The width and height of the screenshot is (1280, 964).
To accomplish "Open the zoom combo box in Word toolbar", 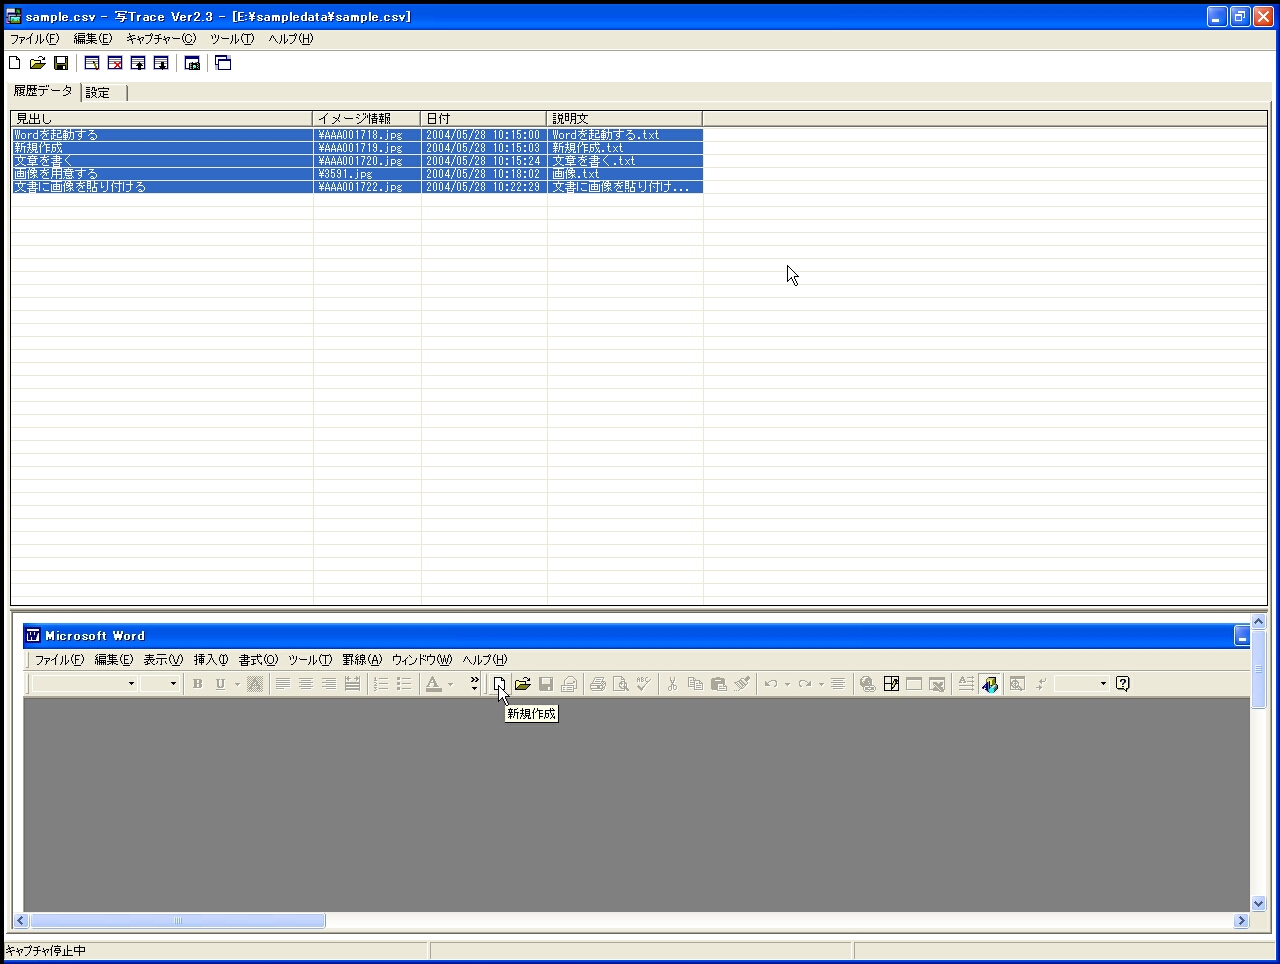I will point(1082,684).
